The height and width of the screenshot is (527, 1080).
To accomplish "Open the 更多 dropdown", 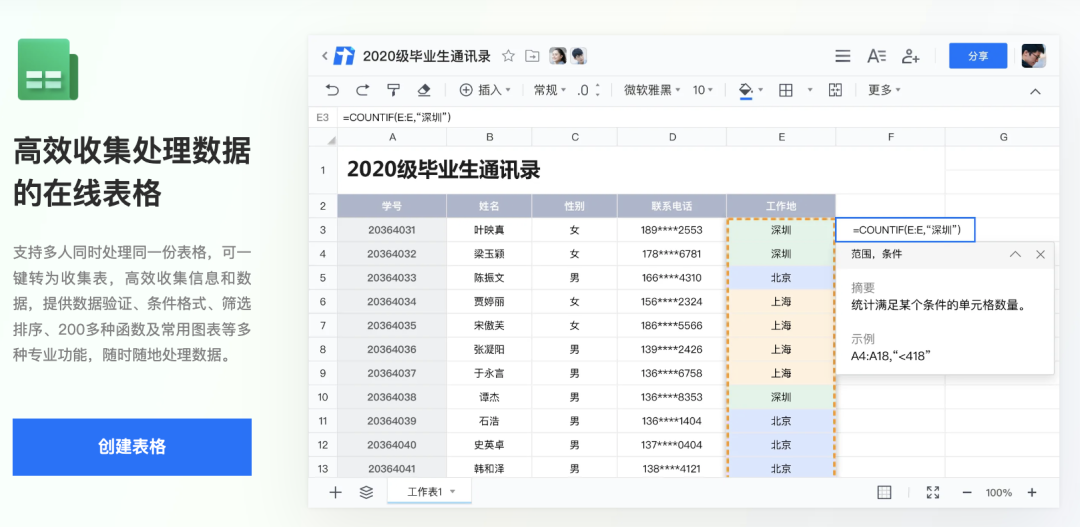I will tap(884, 90).
